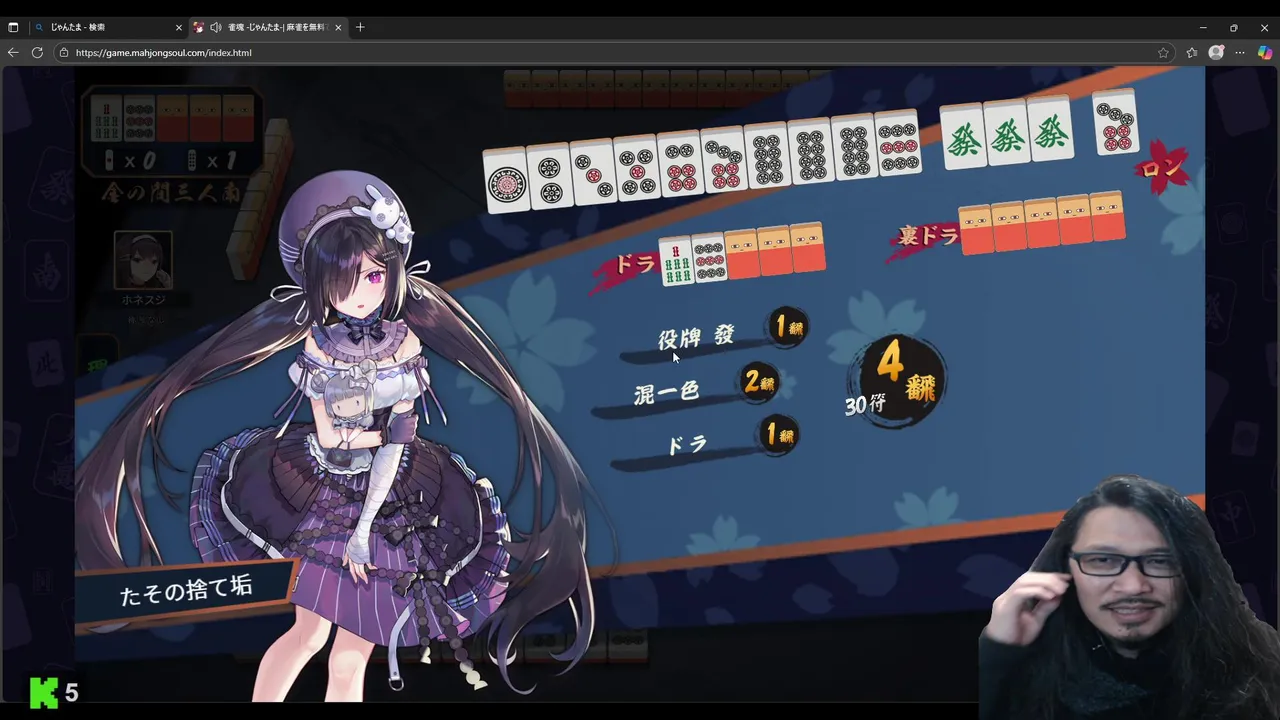Open a new browser tab
This screenshot has width=1280, height=720.
point(360,27)
